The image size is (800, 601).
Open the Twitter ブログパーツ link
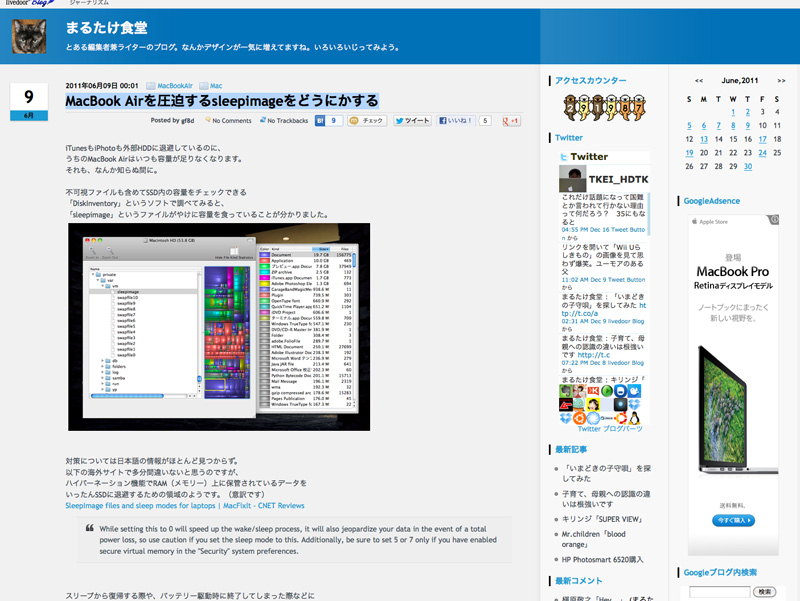tap(610, 429)
